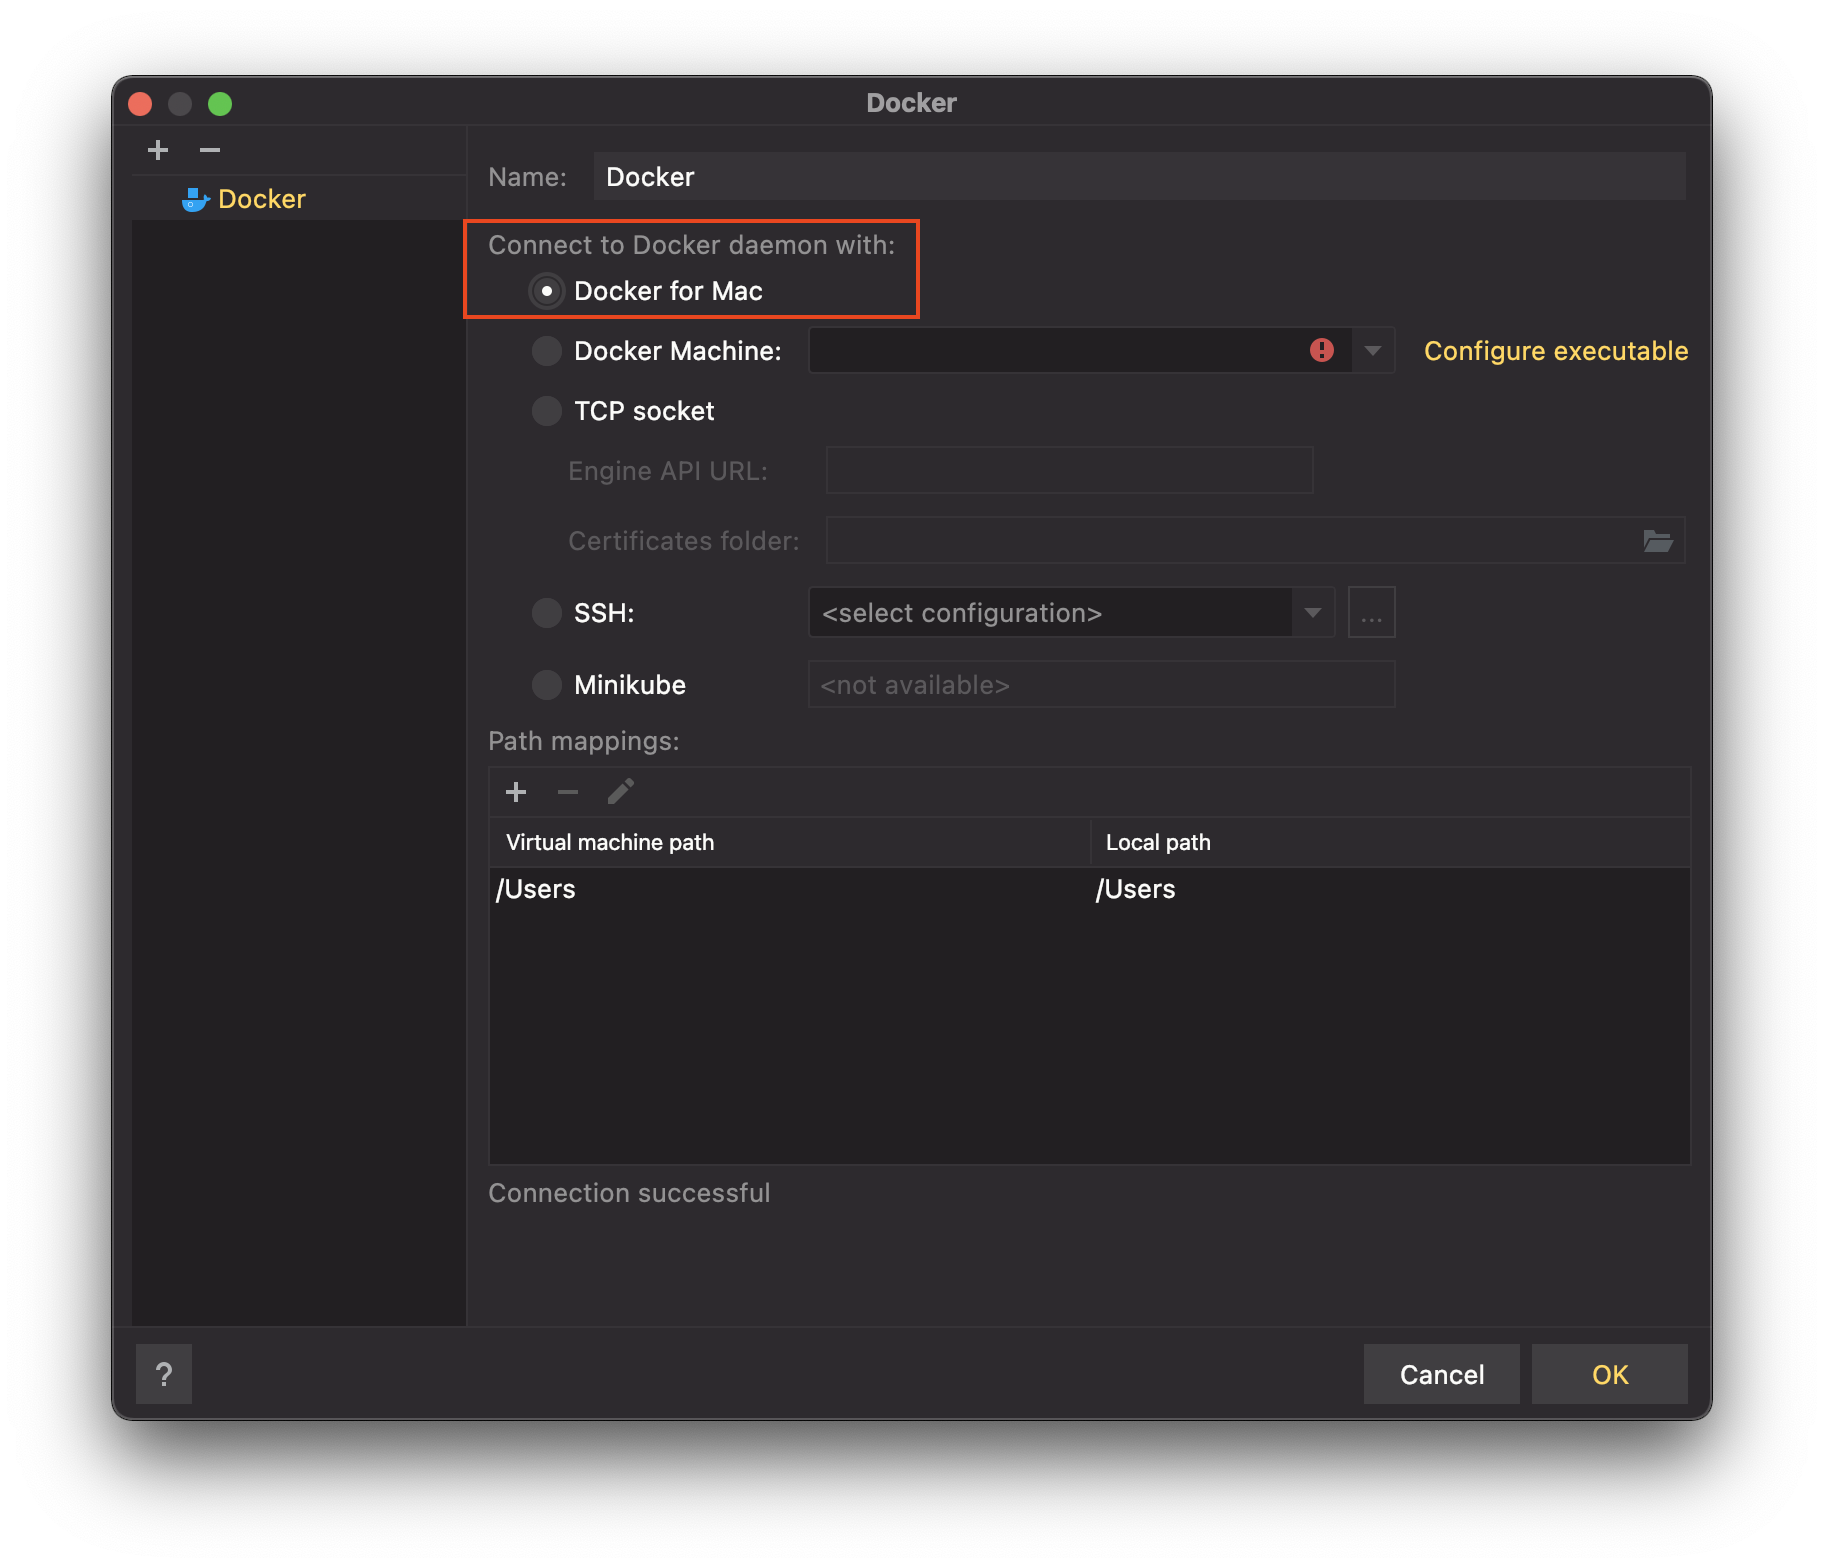The image size is (1824, 1568).
Task: Select the Docker for Mac radio button
Action: 547,291
